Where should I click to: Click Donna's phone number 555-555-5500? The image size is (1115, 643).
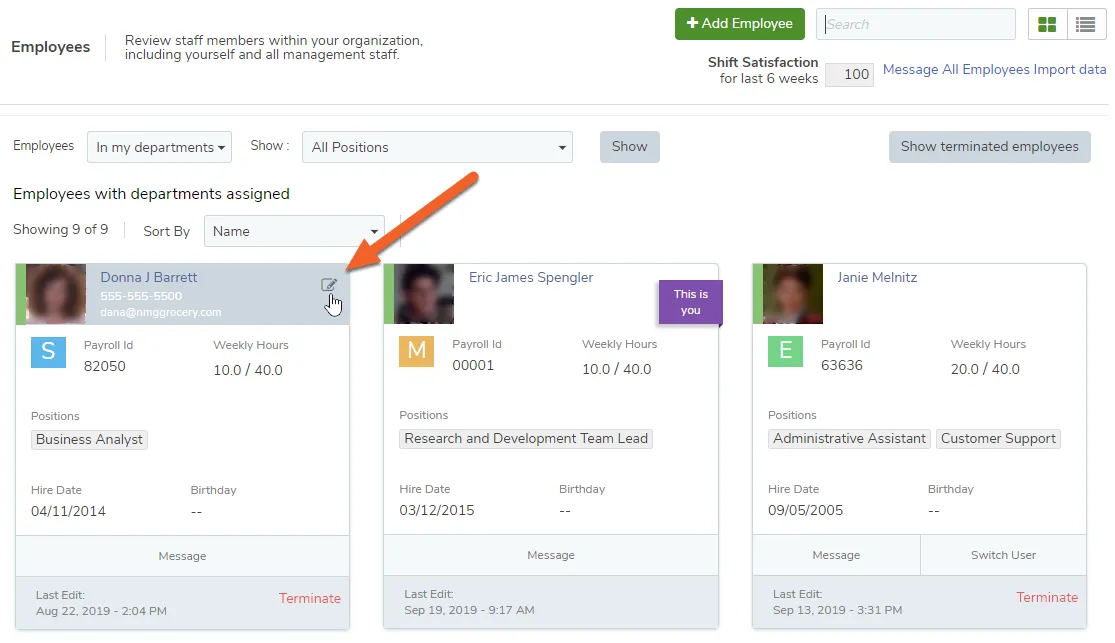pyautogui.click(x=141, y=296)
